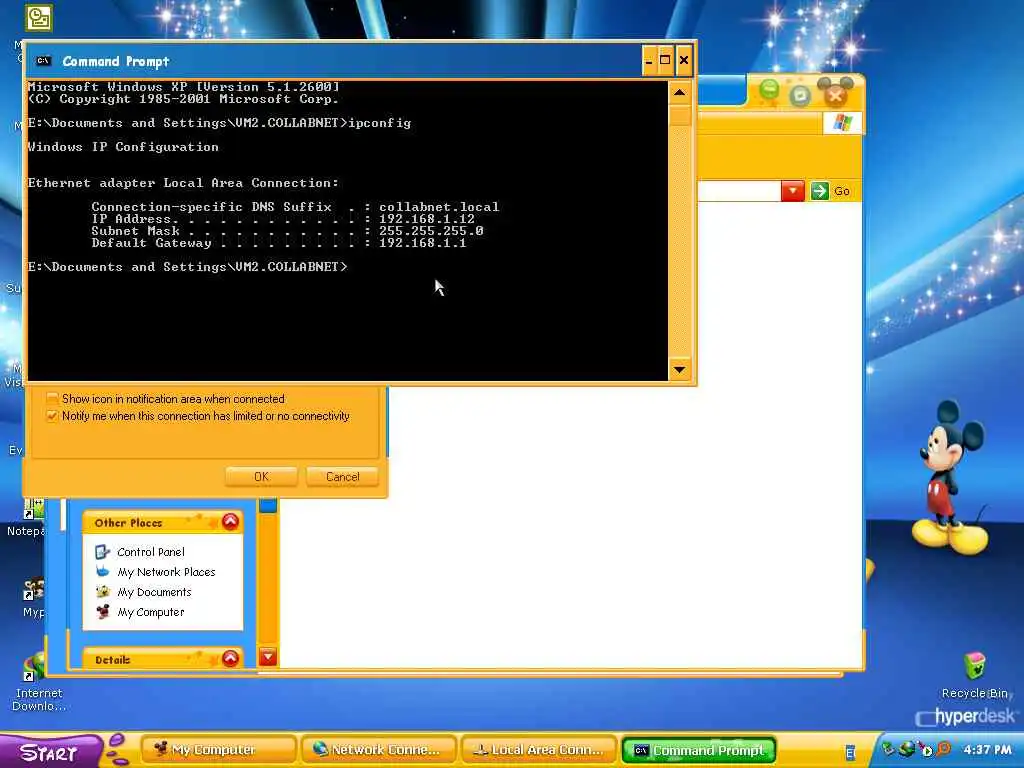
Task: Click the Command Prompt title bar icon
Action: (43, 61)
